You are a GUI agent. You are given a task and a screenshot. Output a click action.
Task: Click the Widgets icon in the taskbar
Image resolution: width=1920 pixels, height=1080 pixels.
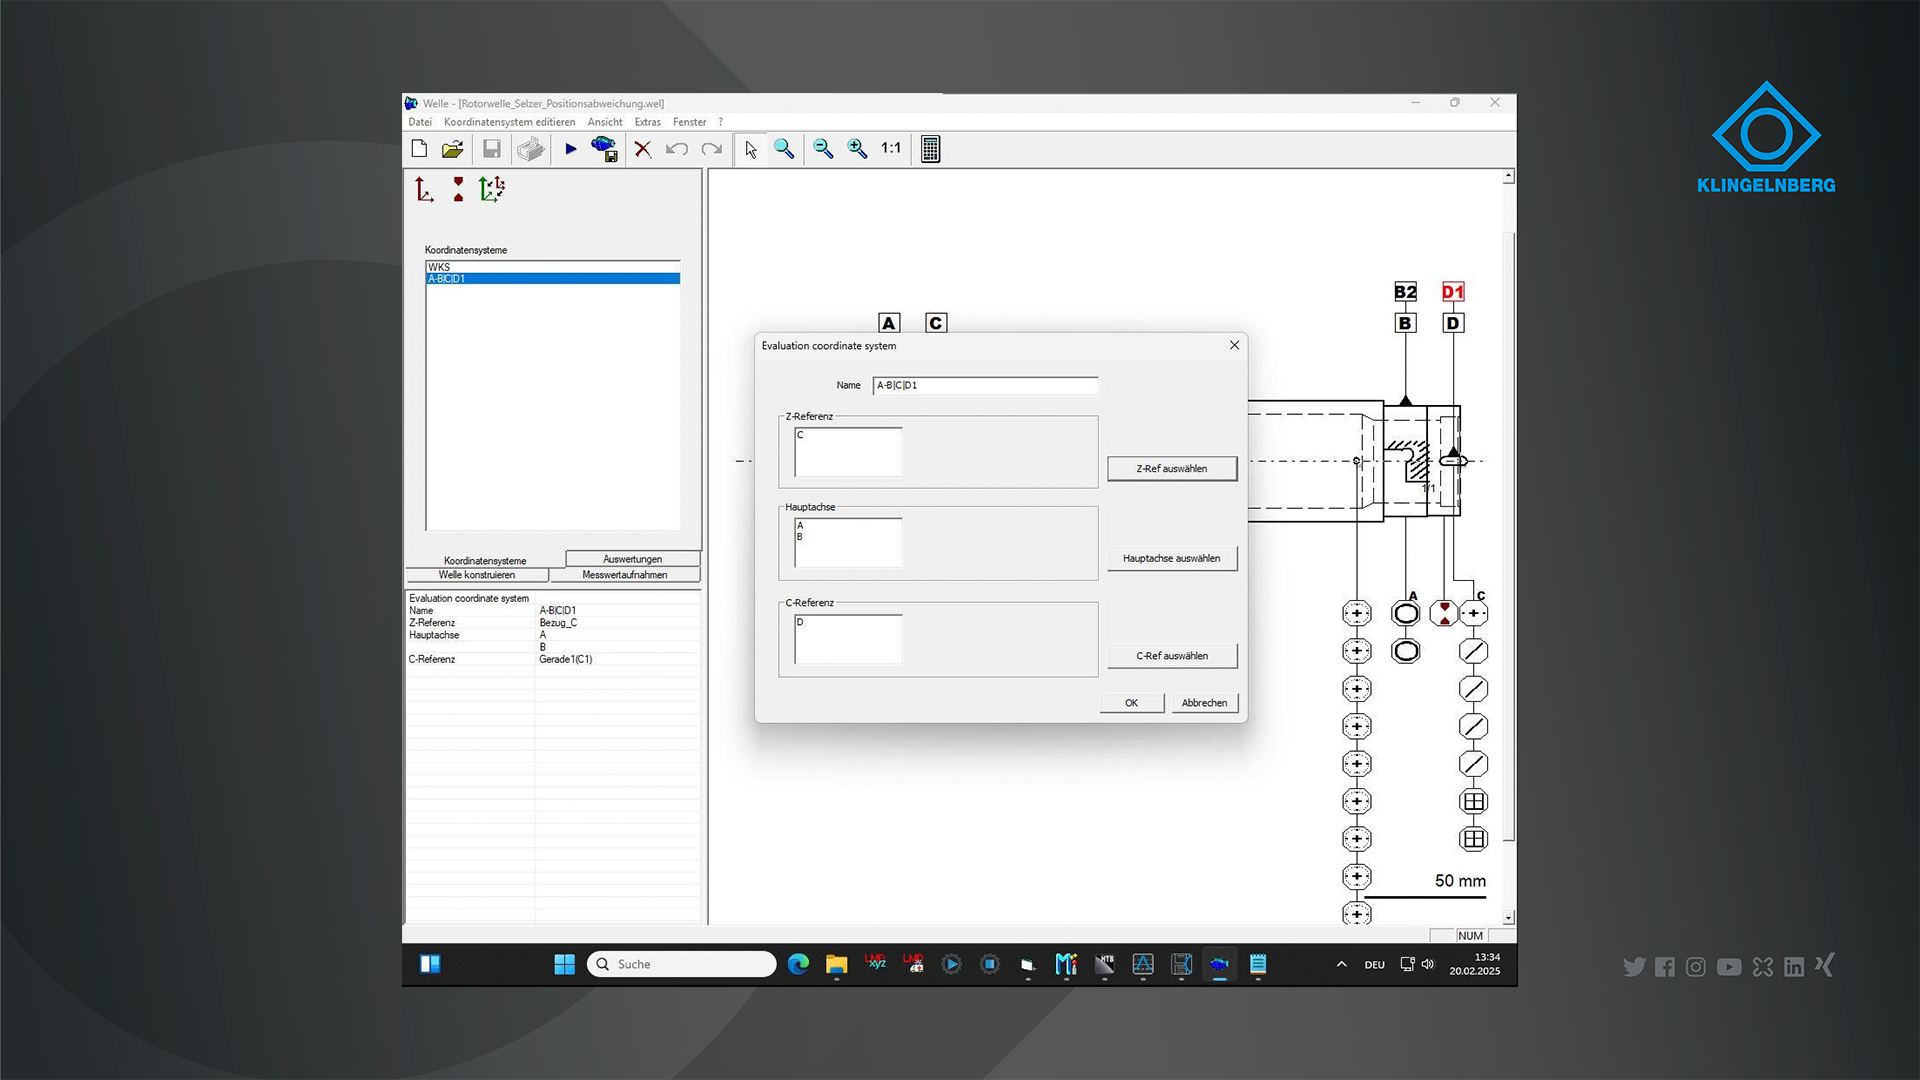click(x=430, y=964)
